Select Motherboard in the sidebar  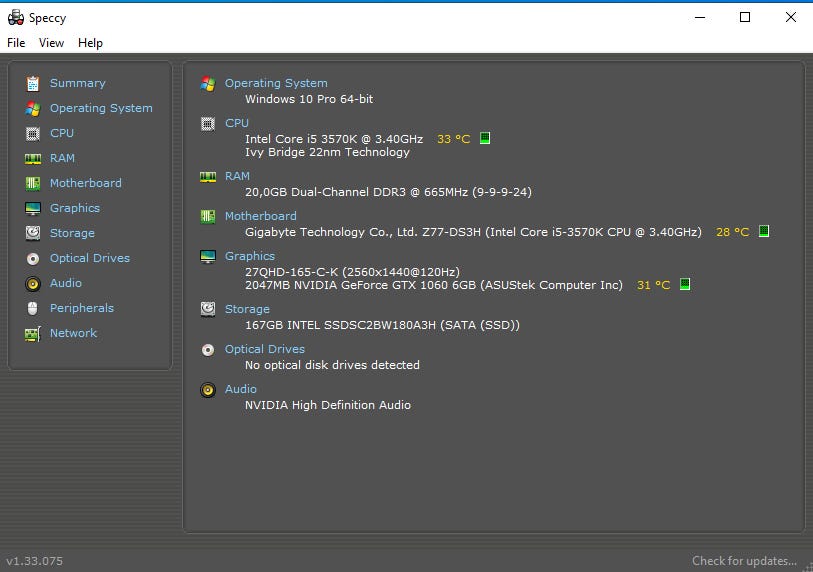pyautogui.click(x=86, y=183)
